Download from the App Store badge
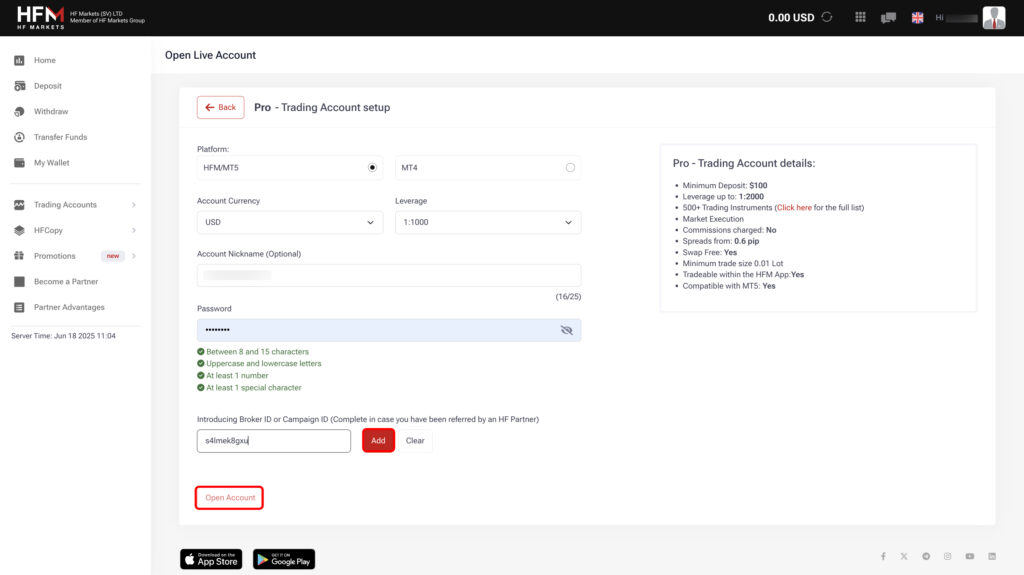 [x=211, y=559]
